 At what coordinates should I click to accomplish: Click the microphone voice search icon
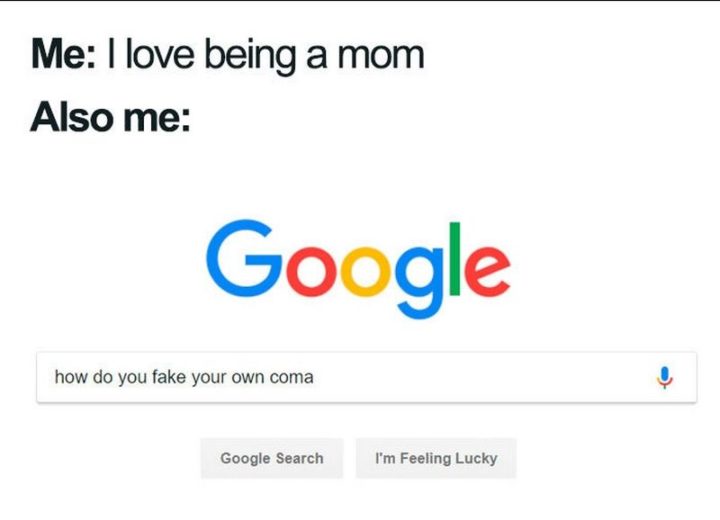coord(665,378)
